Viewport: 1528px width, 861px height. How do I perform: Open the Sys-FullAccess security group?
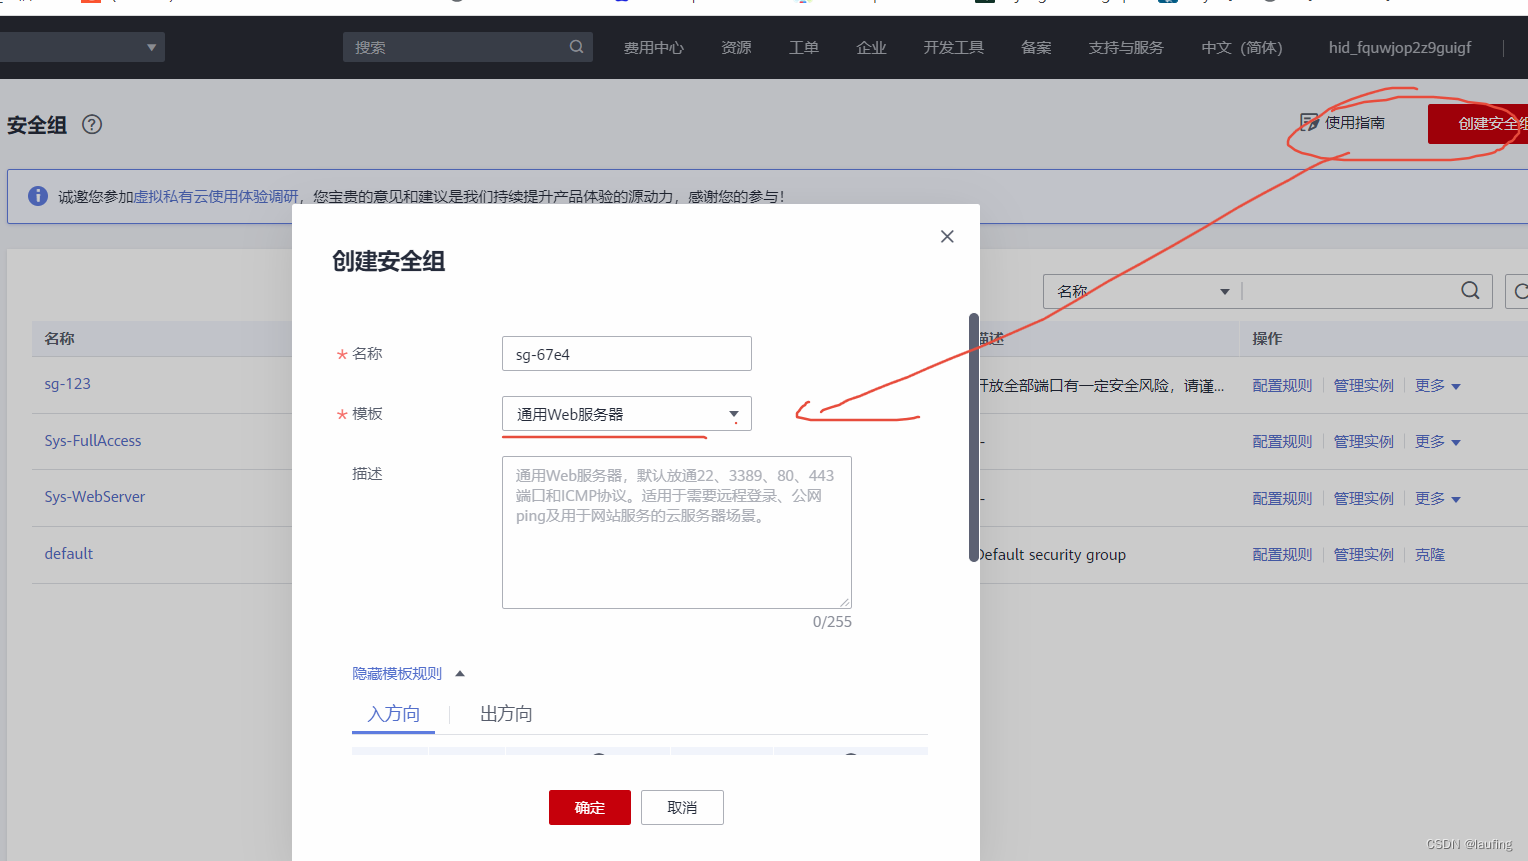pos(93,441)
